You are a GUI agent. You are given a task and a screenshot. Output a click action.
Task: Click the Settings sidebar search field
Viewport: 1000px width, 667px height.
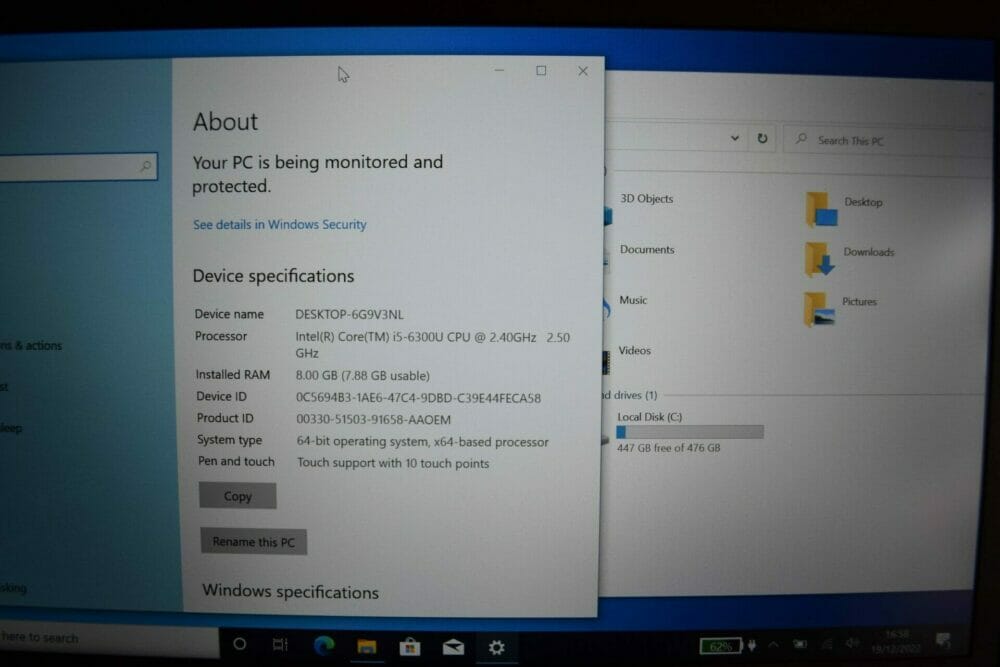[x=78, y=166]
